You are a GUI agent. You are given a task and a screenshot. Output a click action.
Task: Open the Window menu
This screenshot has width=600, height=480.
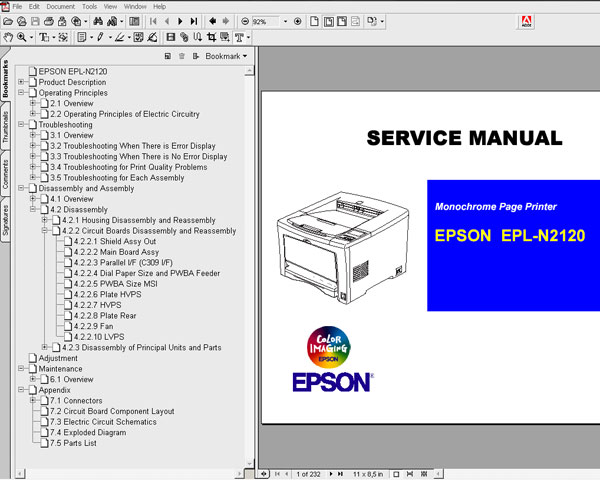(x=135, y=7)
